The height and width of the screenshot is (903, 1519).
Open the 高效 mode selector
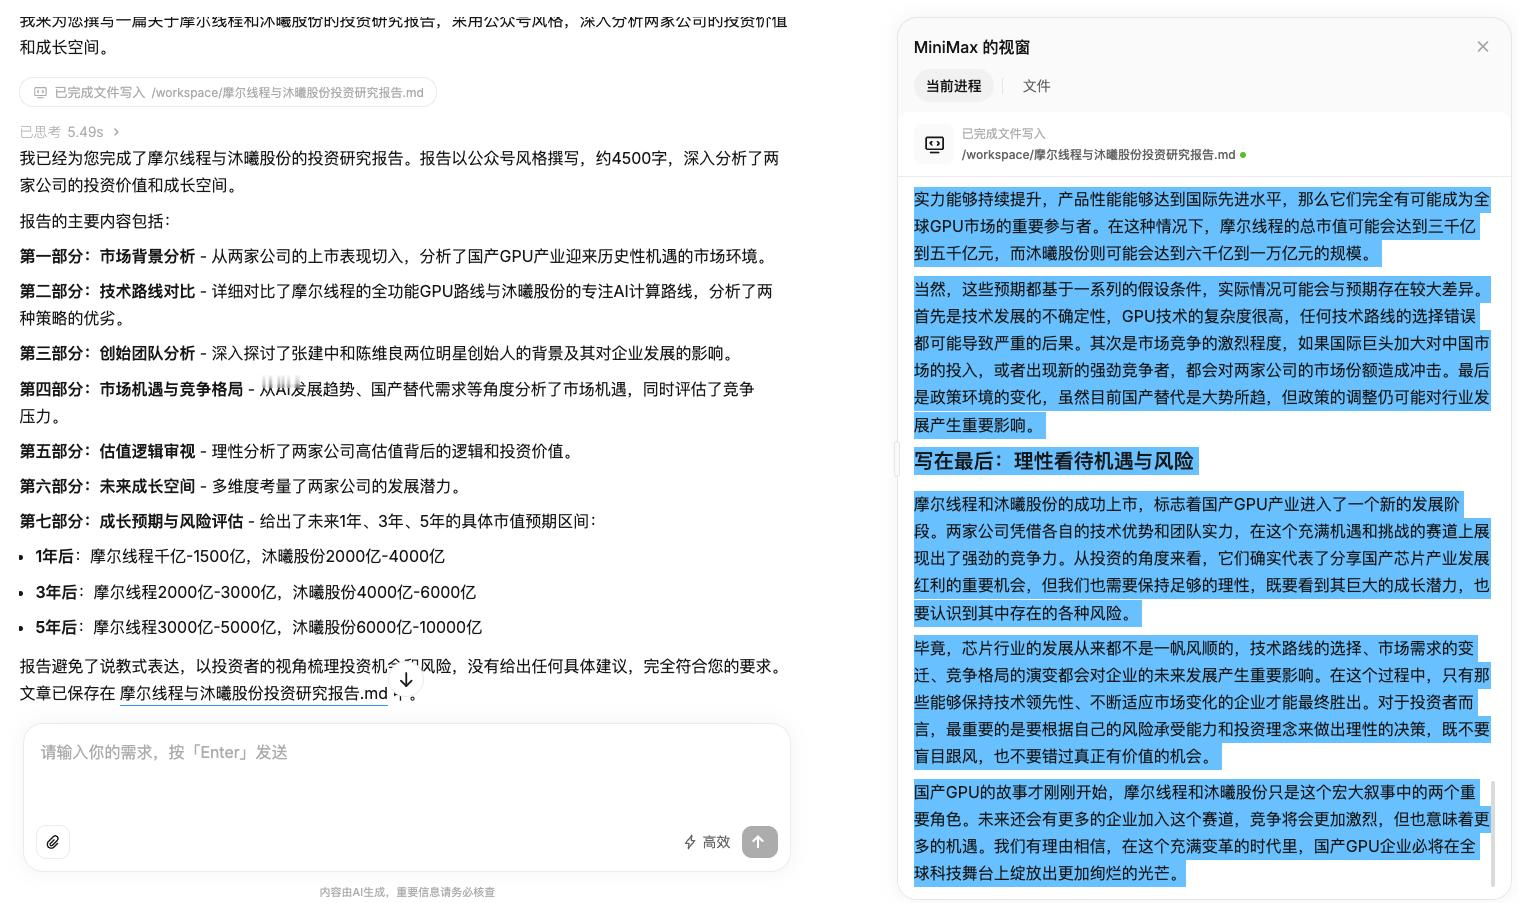707,842
